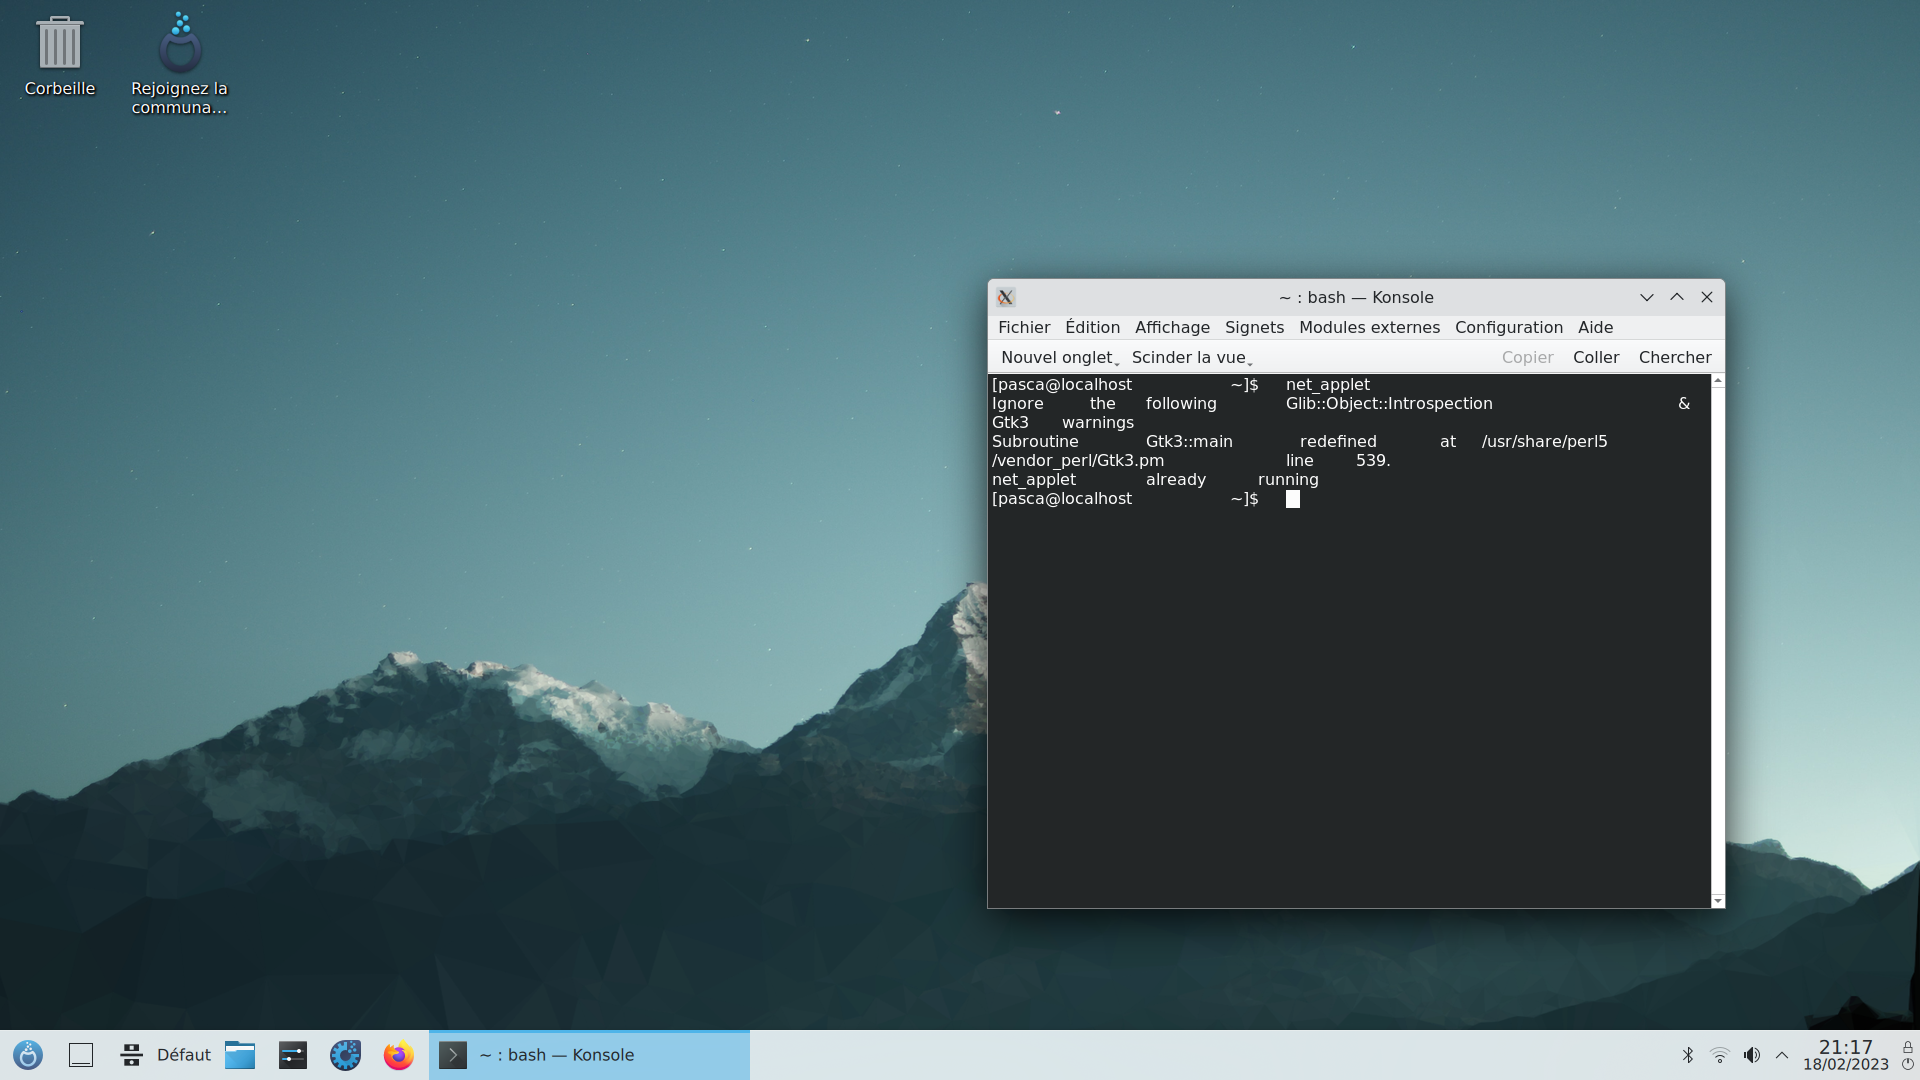Click the Copier toolbar button
1920x1080 pixels.
[x=1527, y=357]
